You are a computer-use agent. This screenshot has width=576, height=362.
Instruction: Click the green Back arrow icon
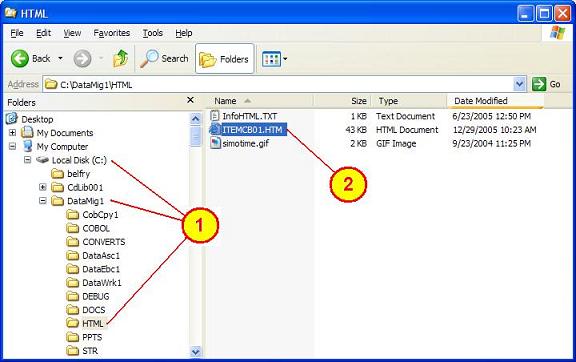[20, 58]
